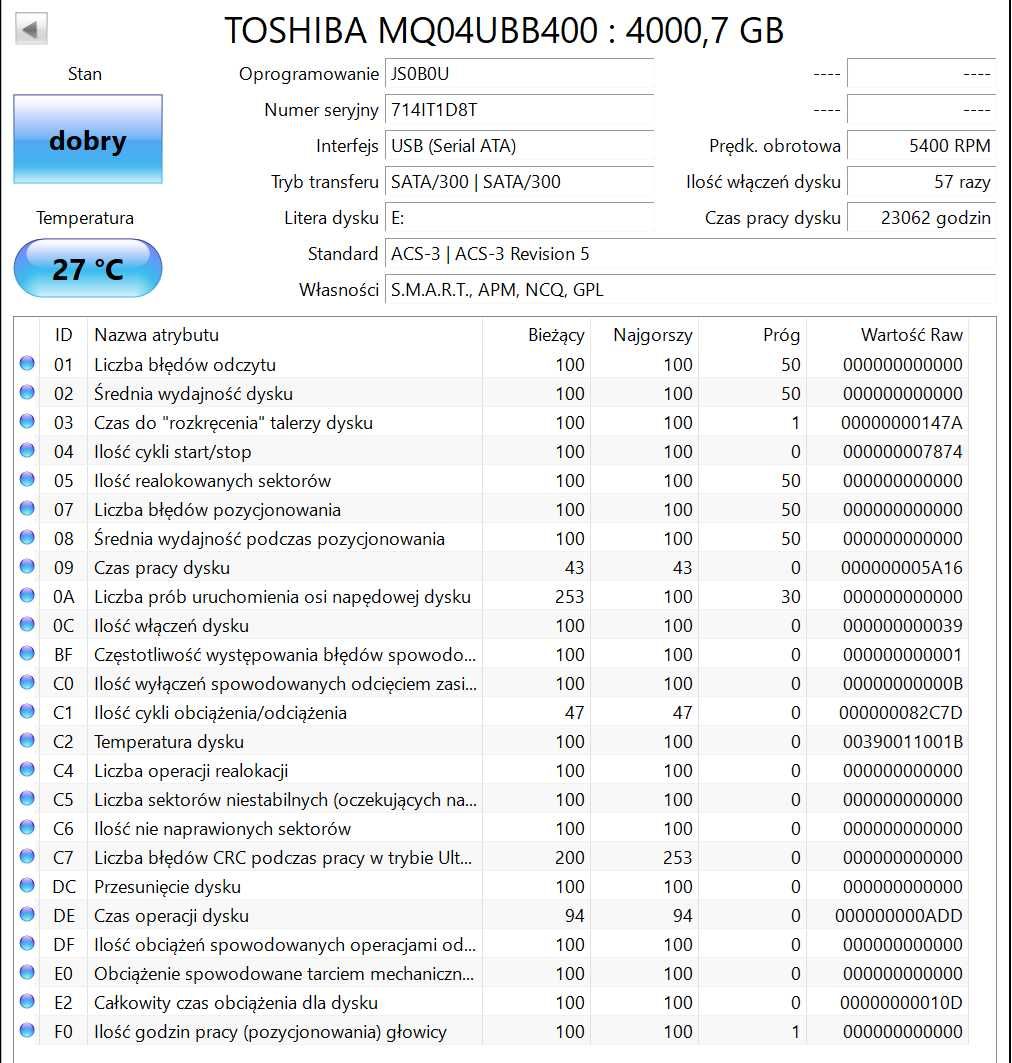The height and width of the screenshot is (1063, 1012).
Task: Click the transfer mode field SATA/300 | SATA/300
Action: click(x=519, y=182)
